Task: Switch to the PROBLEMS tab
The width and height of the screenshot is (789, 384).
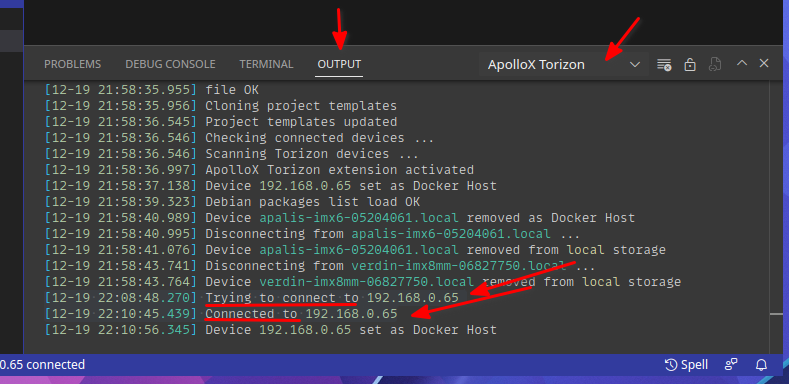Action: [x=72, y=64]
